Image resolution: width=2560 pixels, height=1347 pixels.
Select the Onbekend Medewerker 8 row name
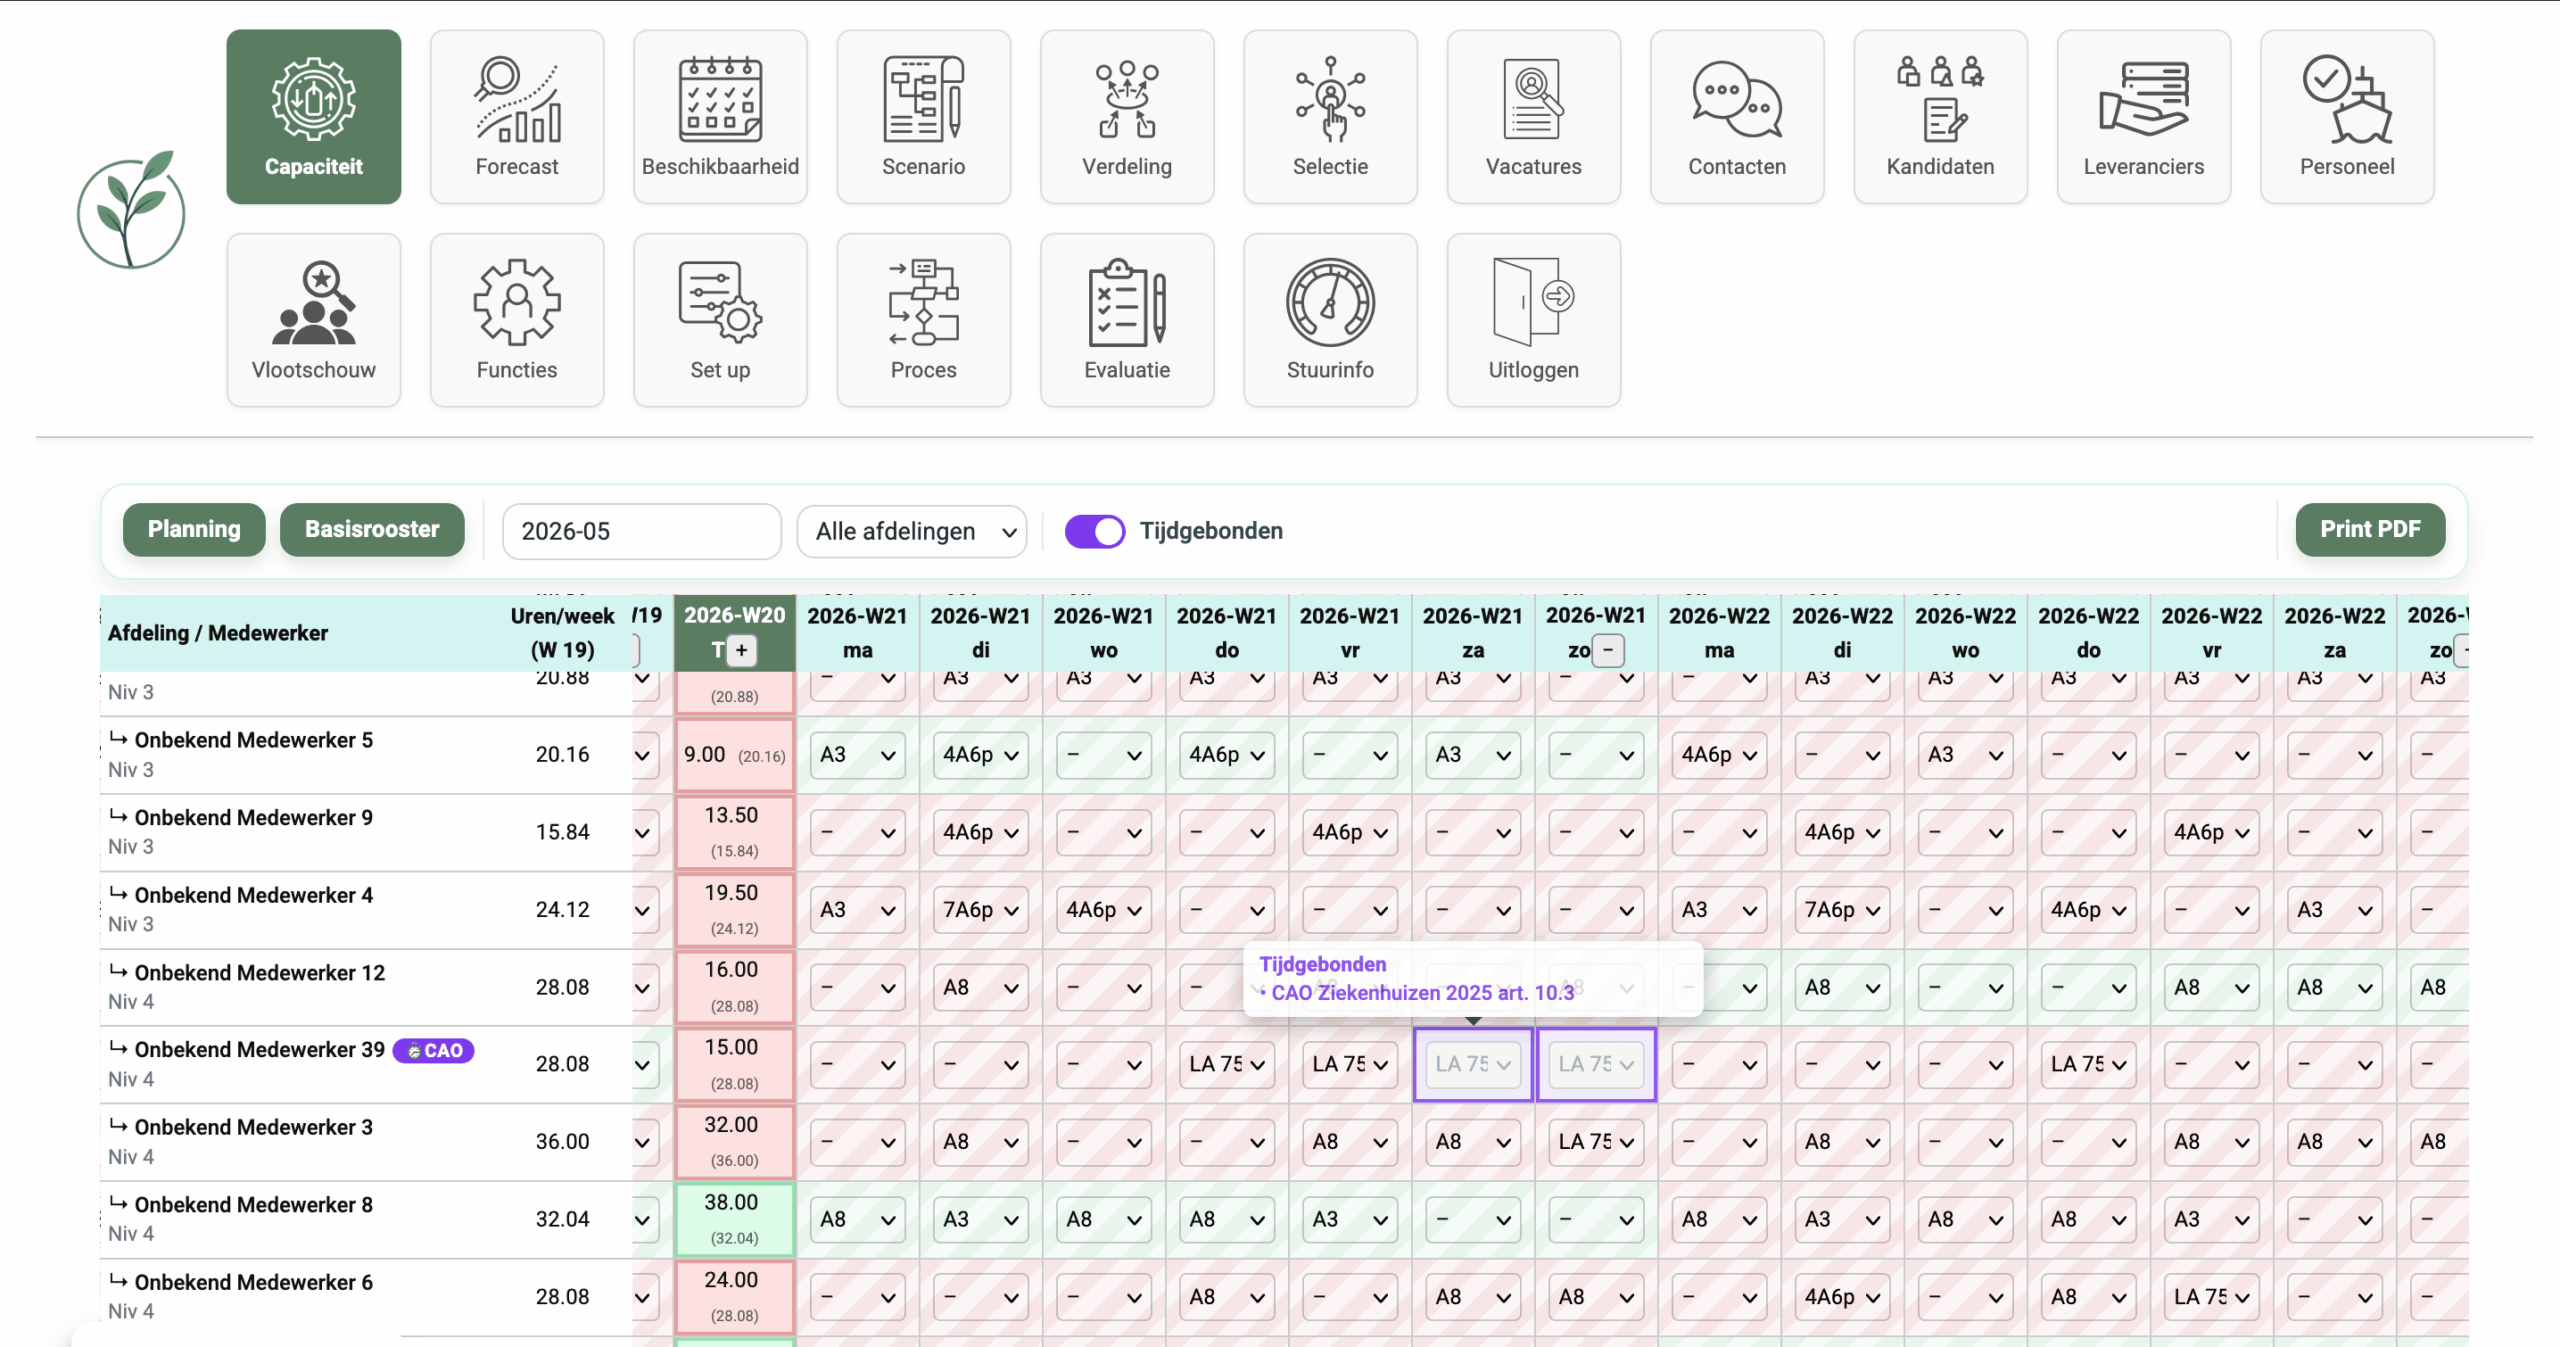[x=253, y=1205]
